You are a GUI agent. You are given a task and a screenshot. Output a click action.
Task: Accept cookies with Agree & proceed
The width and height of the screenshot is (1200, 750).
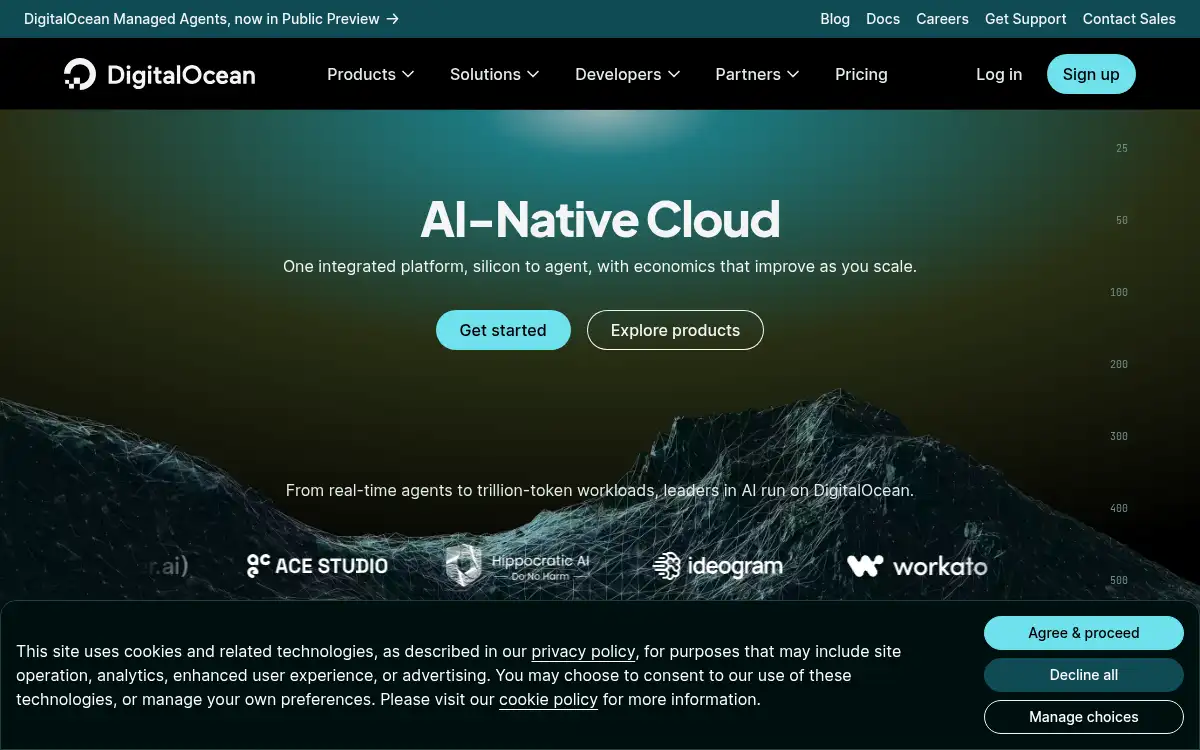[1084, 633]
